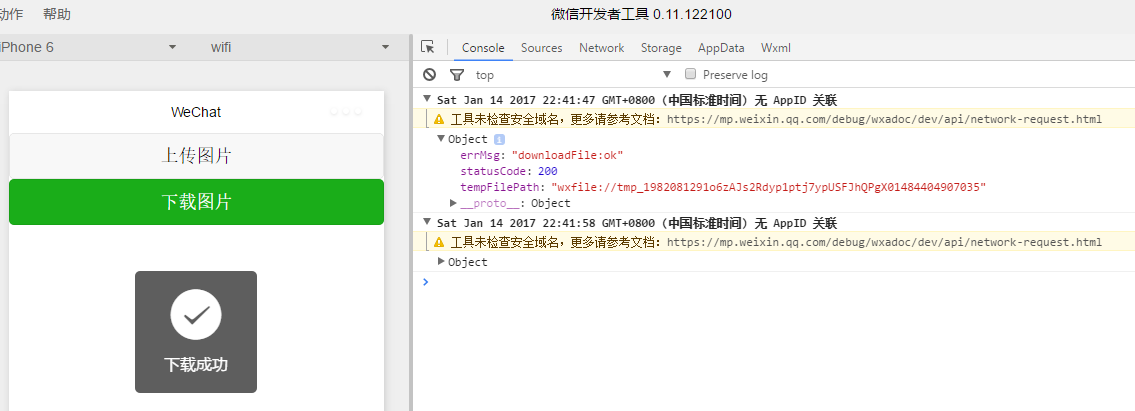Collapse the expanded Object in console
This screenshot has width=1135, height=411.
coord(442,139)
